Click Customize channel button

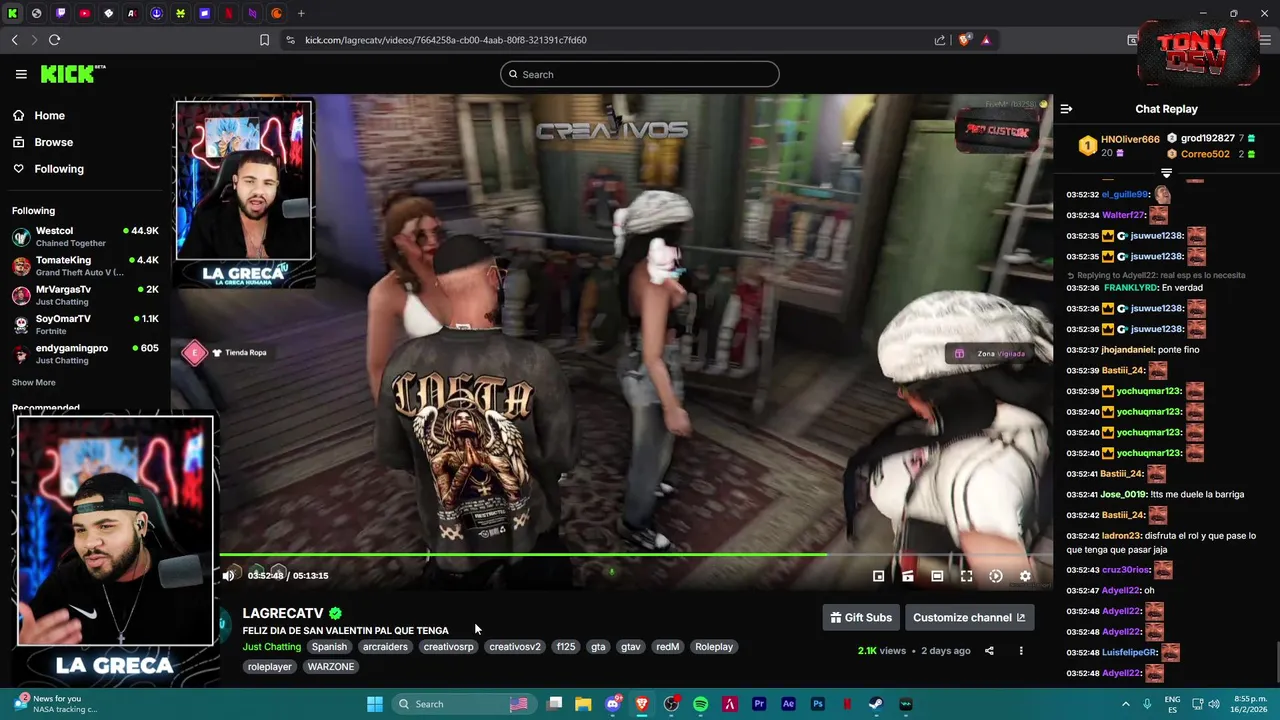[x=969, y=617]
